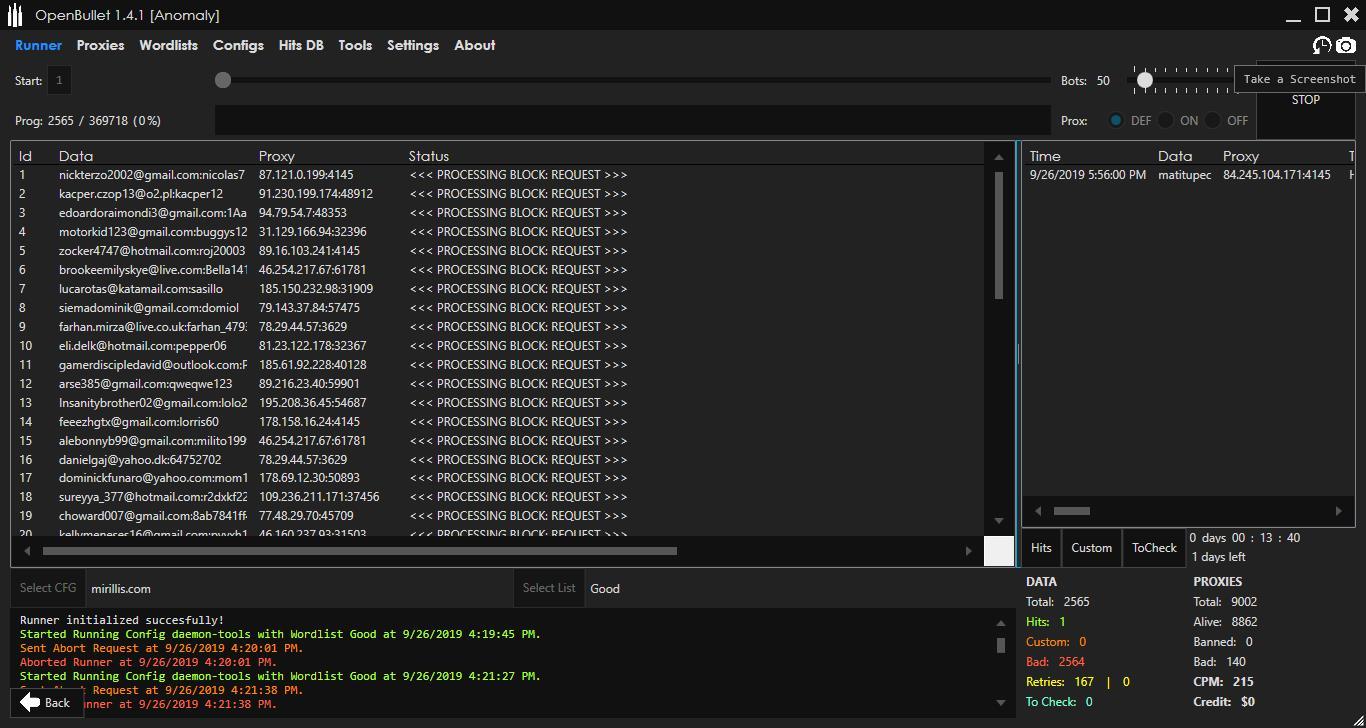Sort by the Status column header
This screenshot has width=1366, height=728.
(429, 156)
